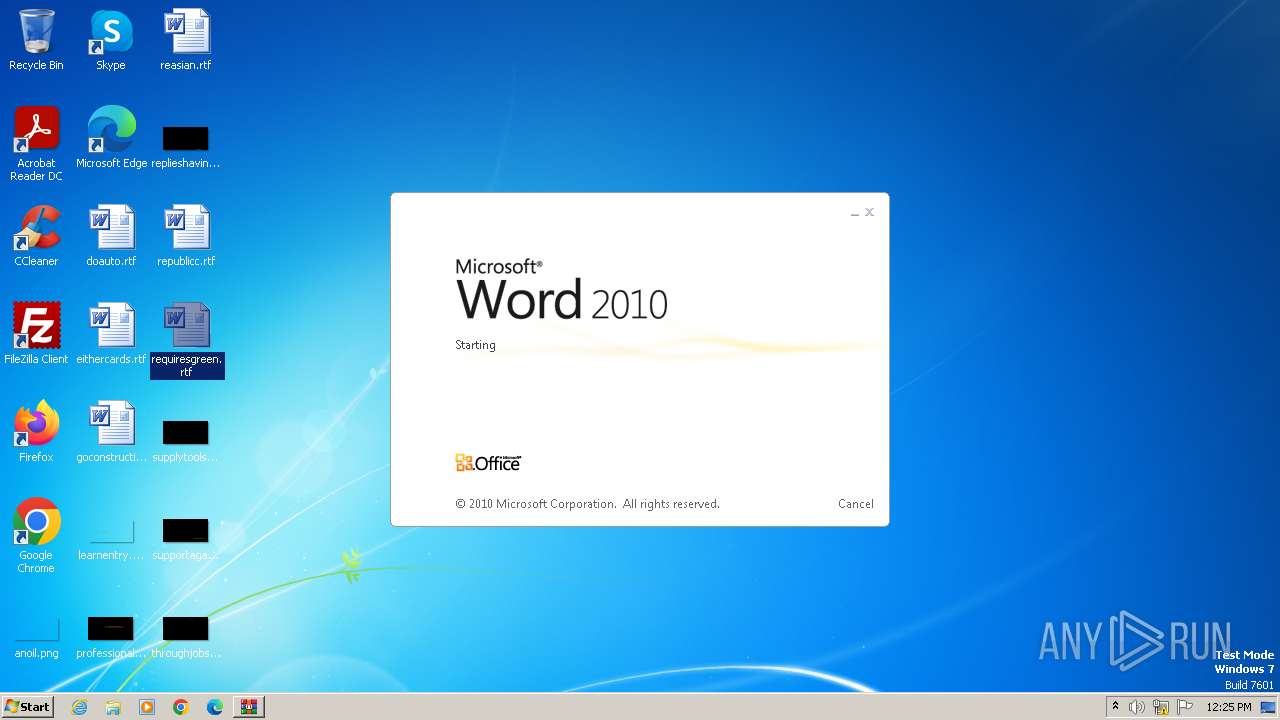Open the 12:25 PM taskbar clock
Viewport: 1280px width, 720px height.
pyautogui.click(x=1229, y=707)
